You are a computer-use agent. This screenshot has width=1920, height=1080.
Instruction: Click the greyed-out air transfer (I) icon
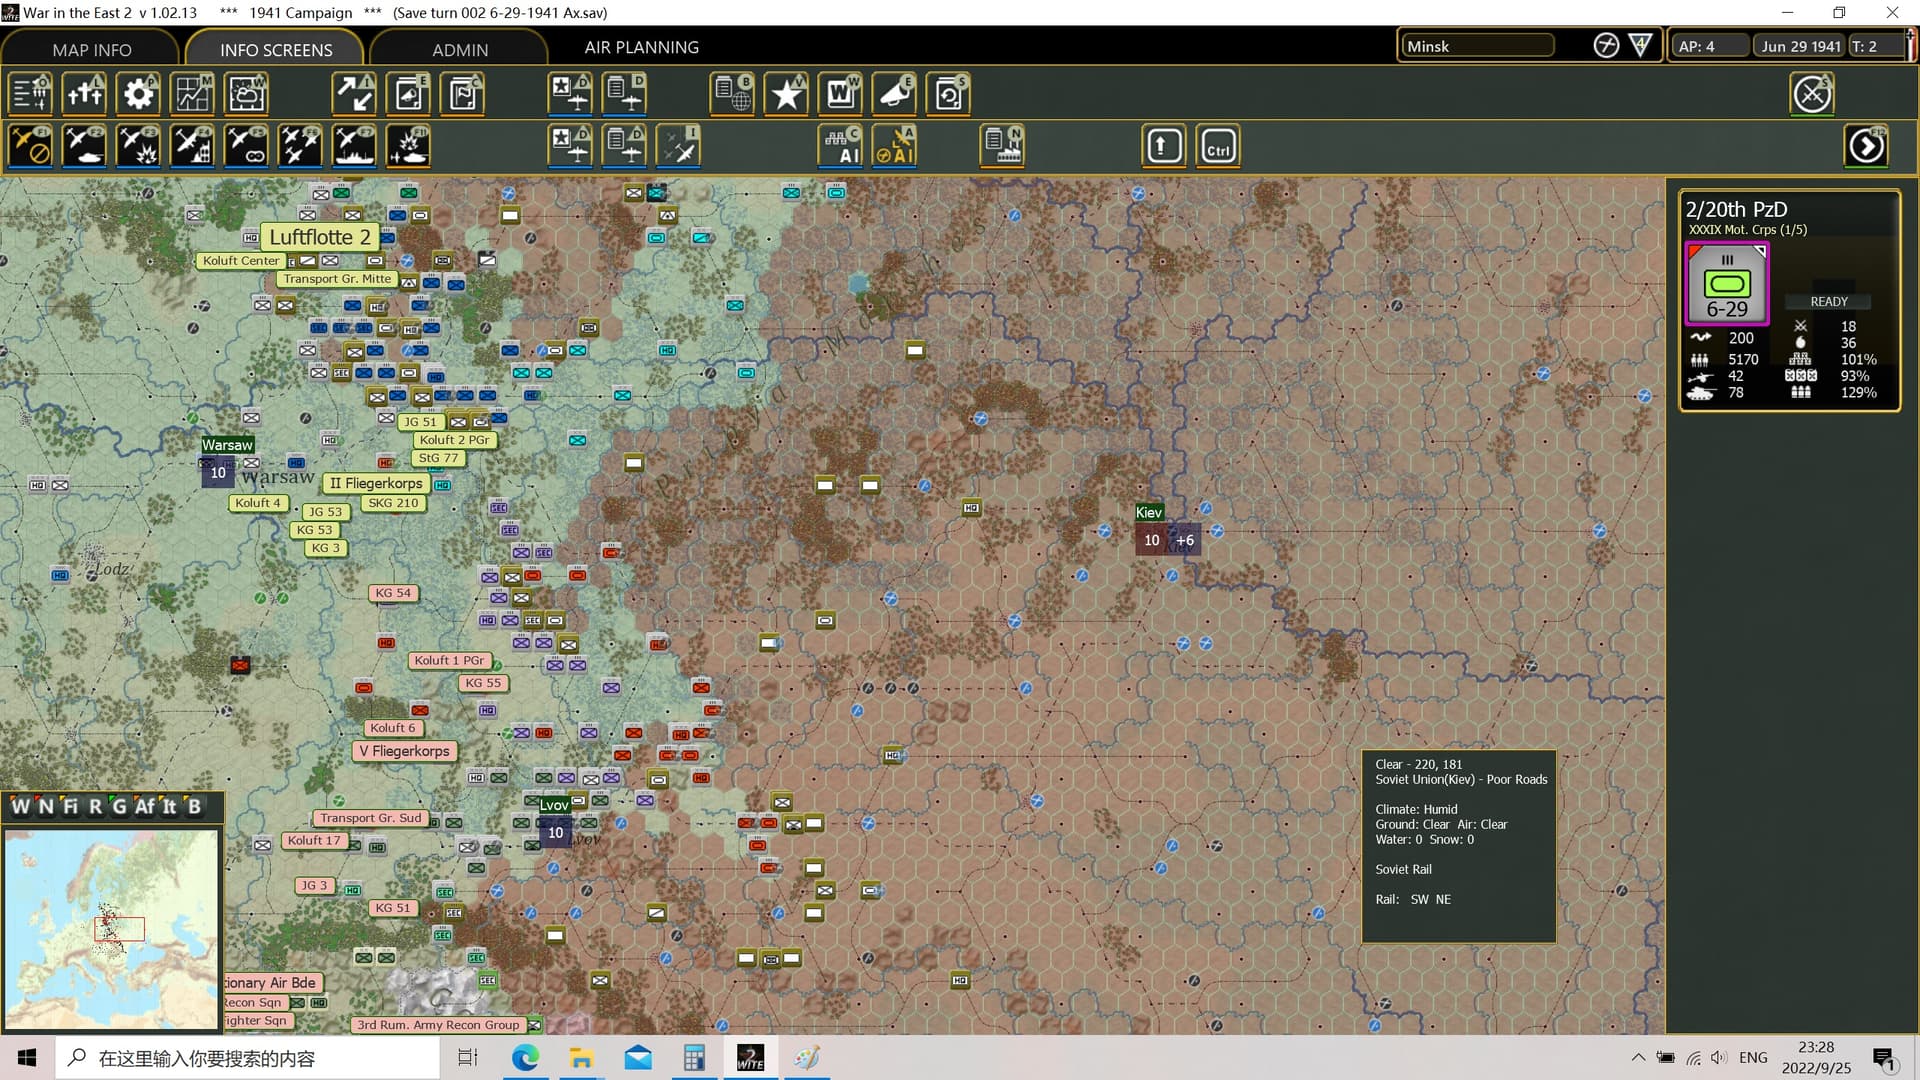(679, 146)
